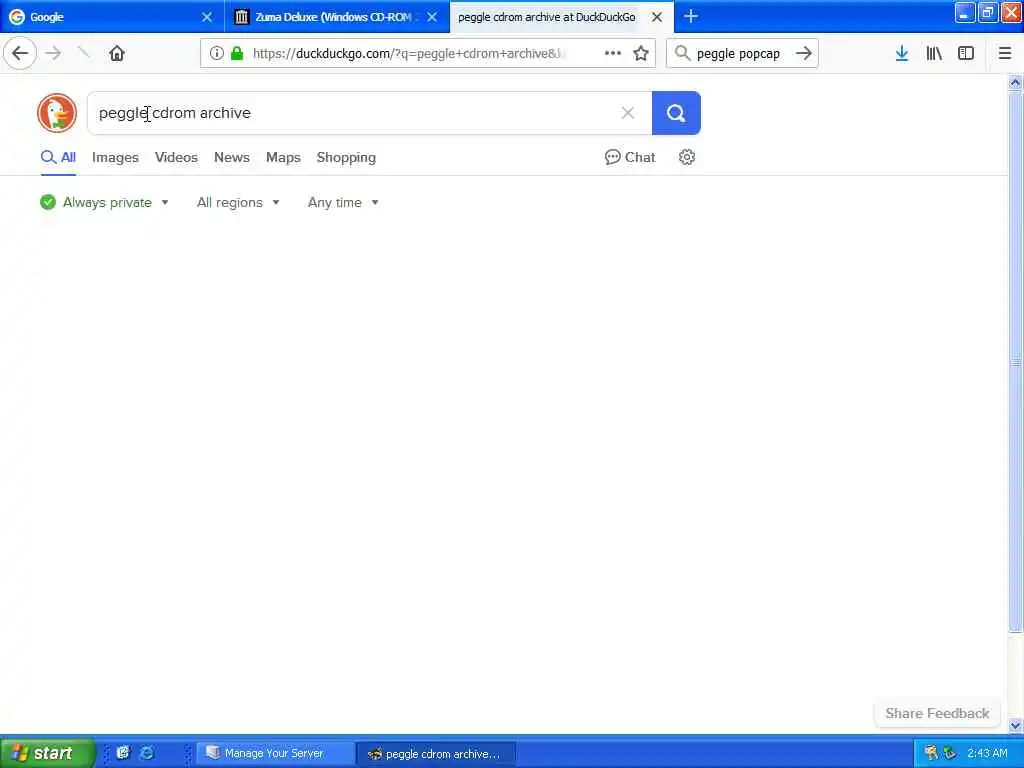Select the All results tab

point(58,157)
